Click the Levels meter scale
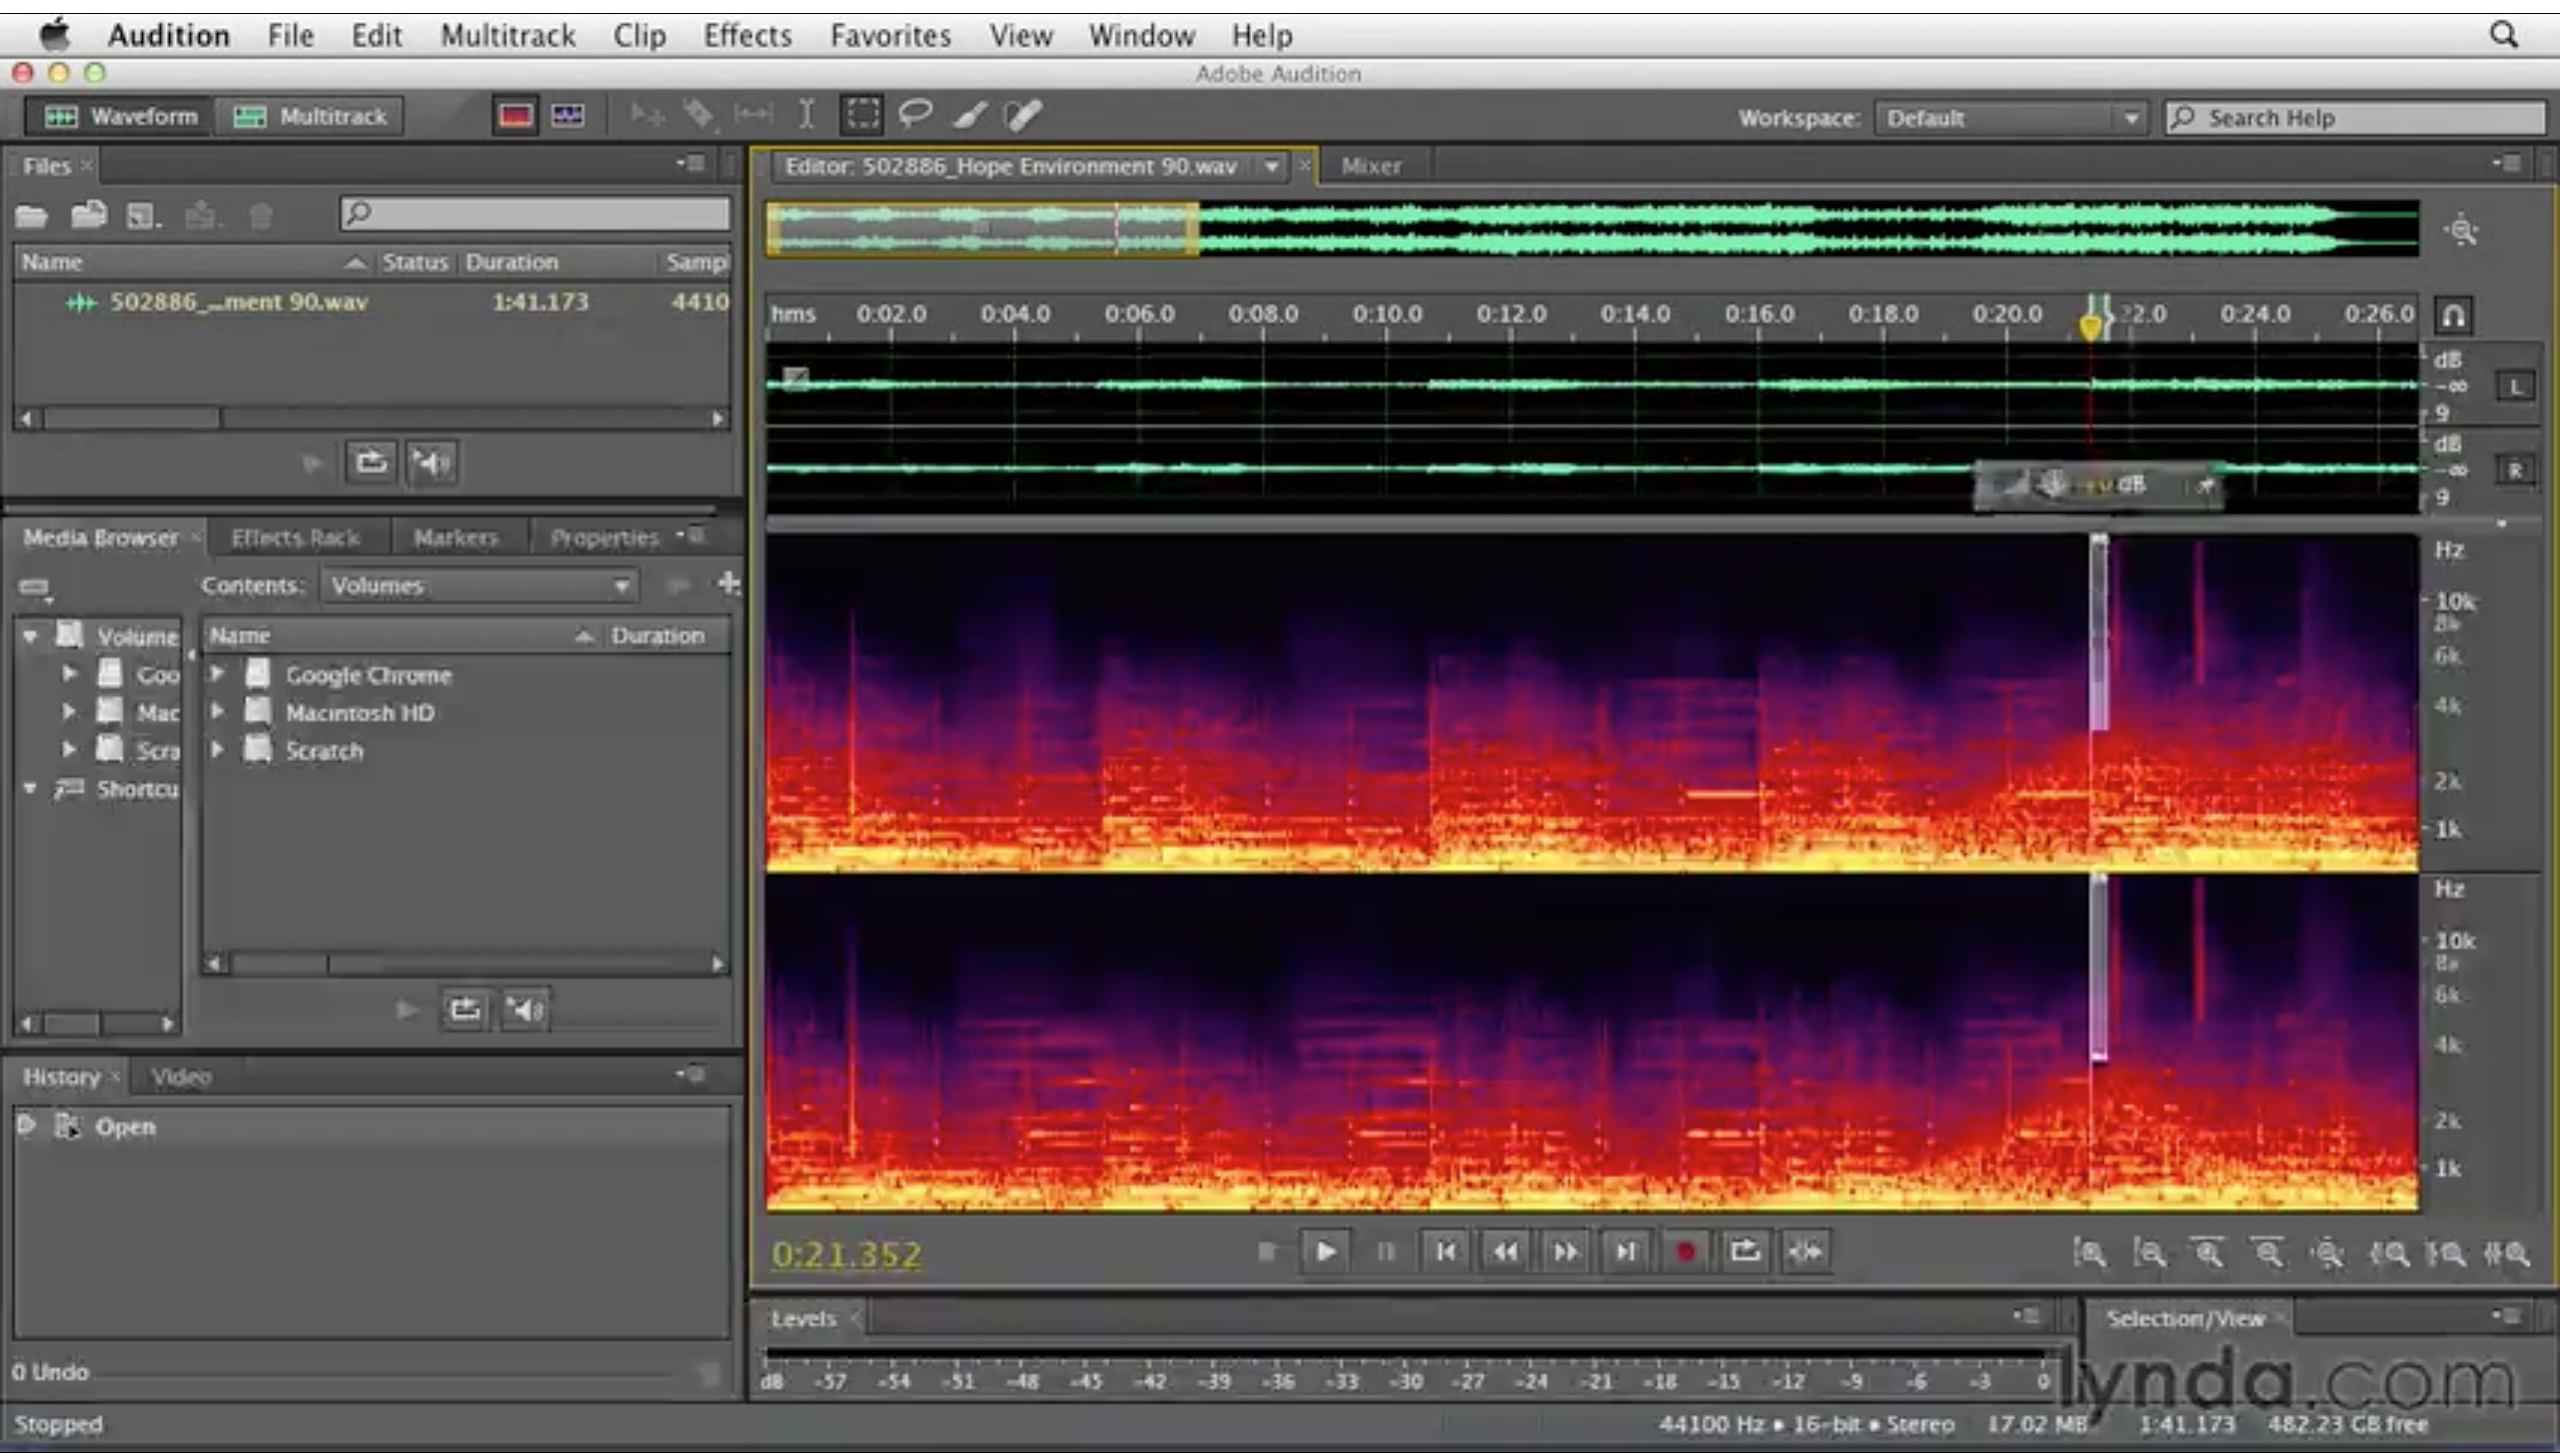Viewport: 2560px width, 1453px height. (x=1400, y=1380)
